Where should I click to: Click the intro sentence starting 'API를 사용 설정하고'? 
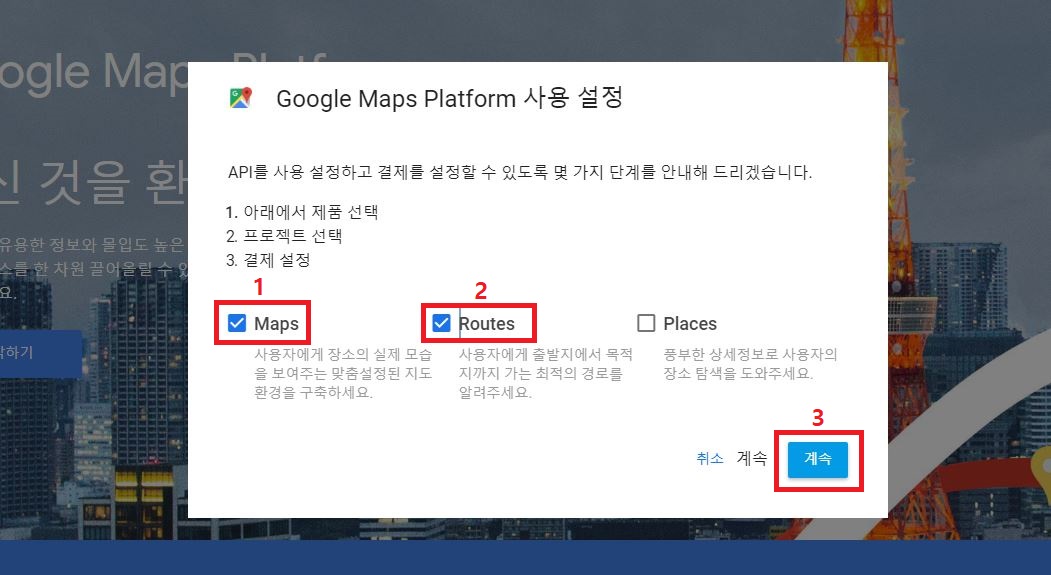(x=520, y=172)
